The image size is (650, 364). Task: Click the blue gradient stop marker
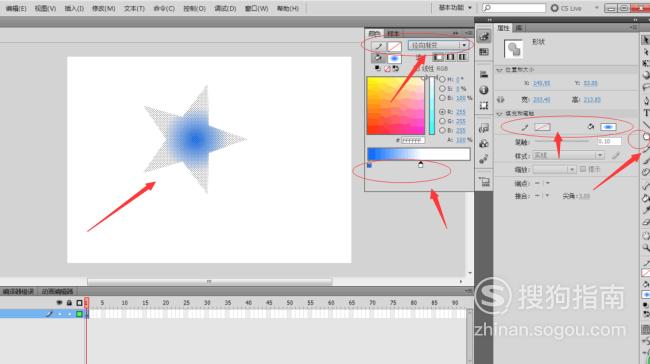coord(369,165)
